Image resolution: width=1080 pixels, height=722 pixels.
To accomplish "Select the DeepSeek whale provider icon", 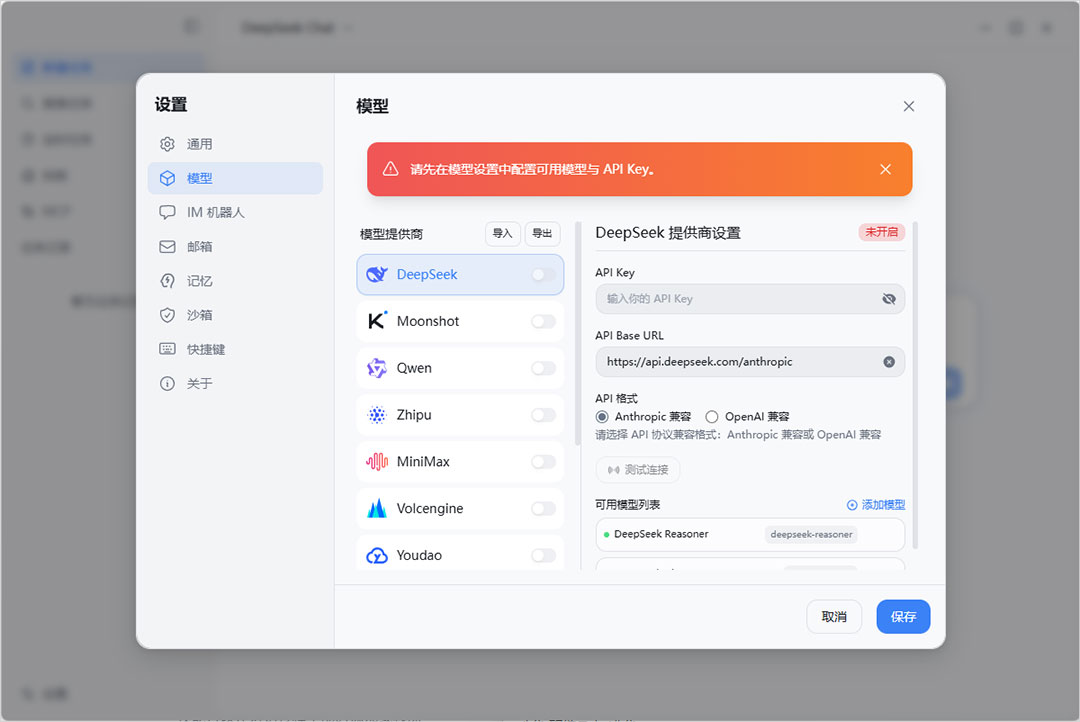I will tap(378, 274).
